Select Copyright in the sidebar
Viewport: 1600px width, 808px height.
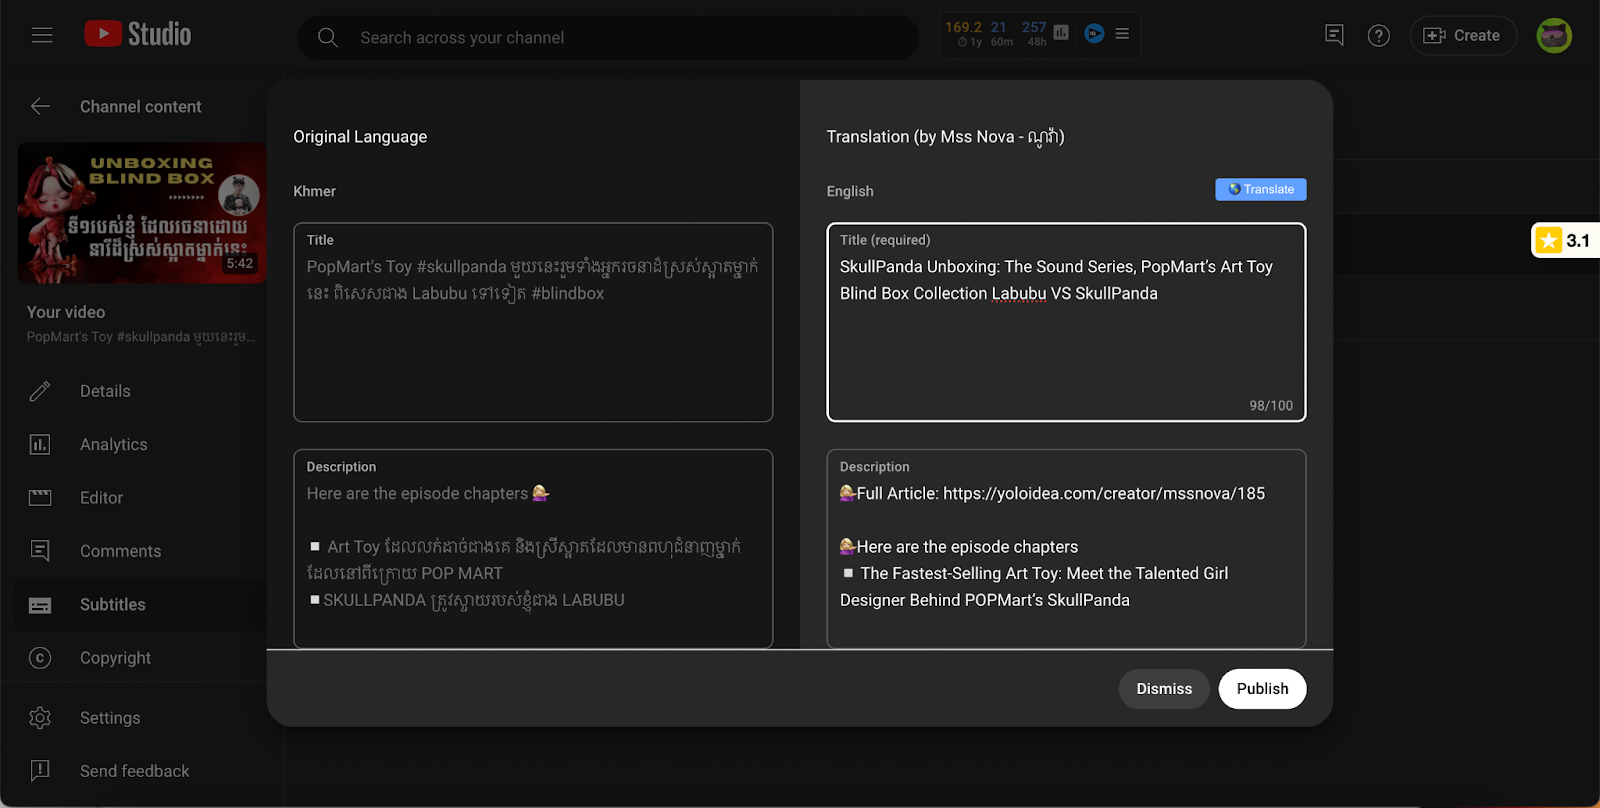(x=115, y=658)
